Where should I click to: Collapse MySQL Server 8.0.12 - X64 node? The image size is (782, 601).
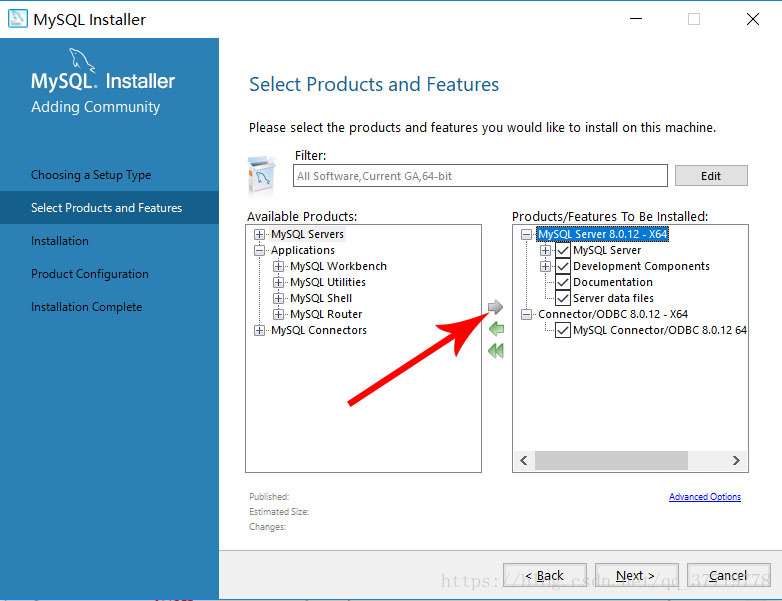526,234
